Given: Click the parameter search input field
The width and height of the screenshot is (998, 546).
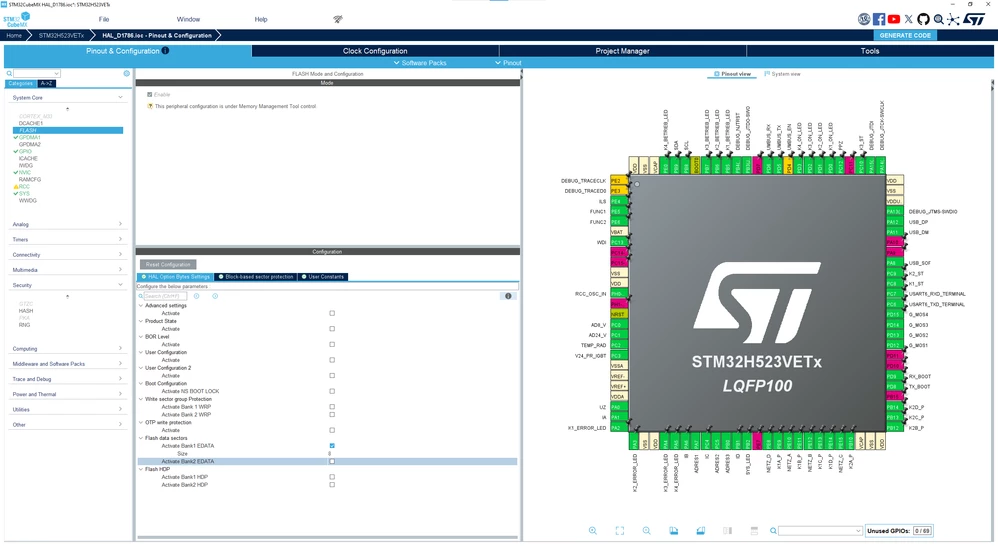Looking at the screenshot, I should click(165, 296).
